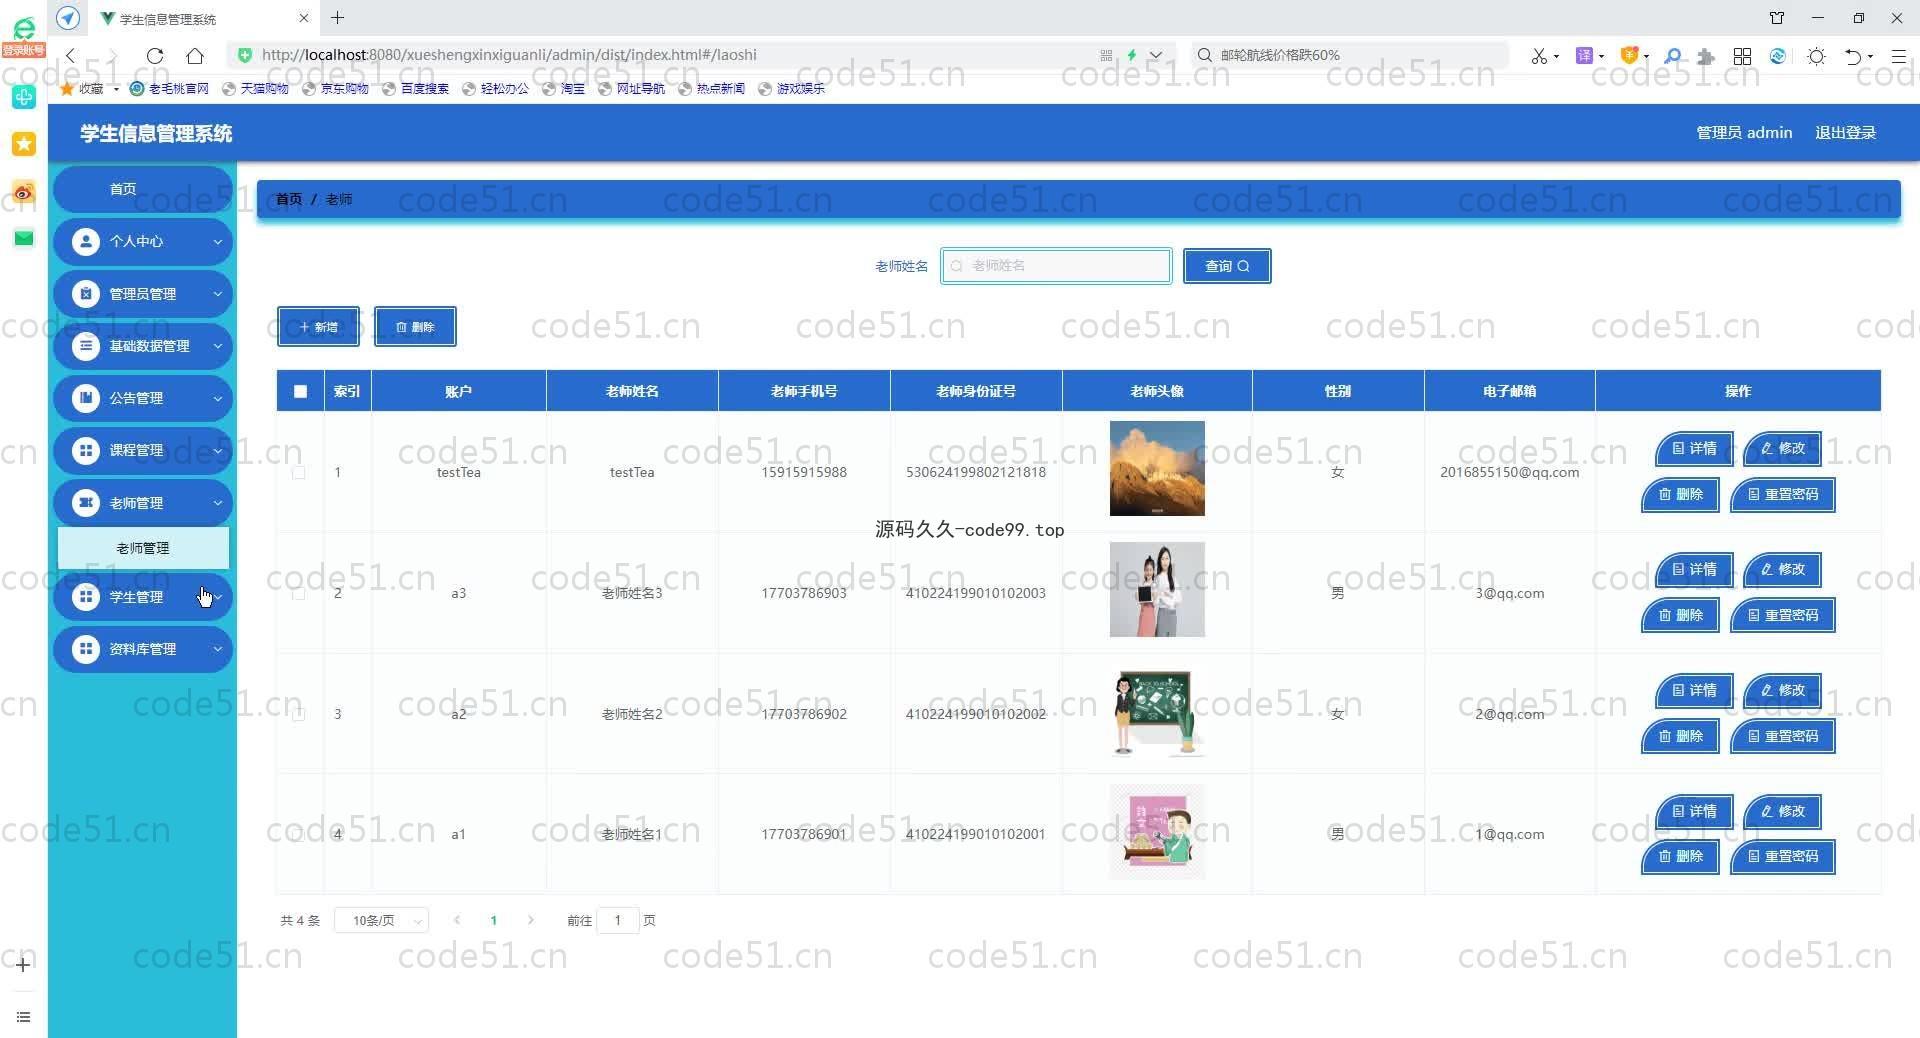The height and width of the screenshot is (1038, 1920).
Task: Expand the 管理员管理 menu chevron
Action: tap(217, 294)
